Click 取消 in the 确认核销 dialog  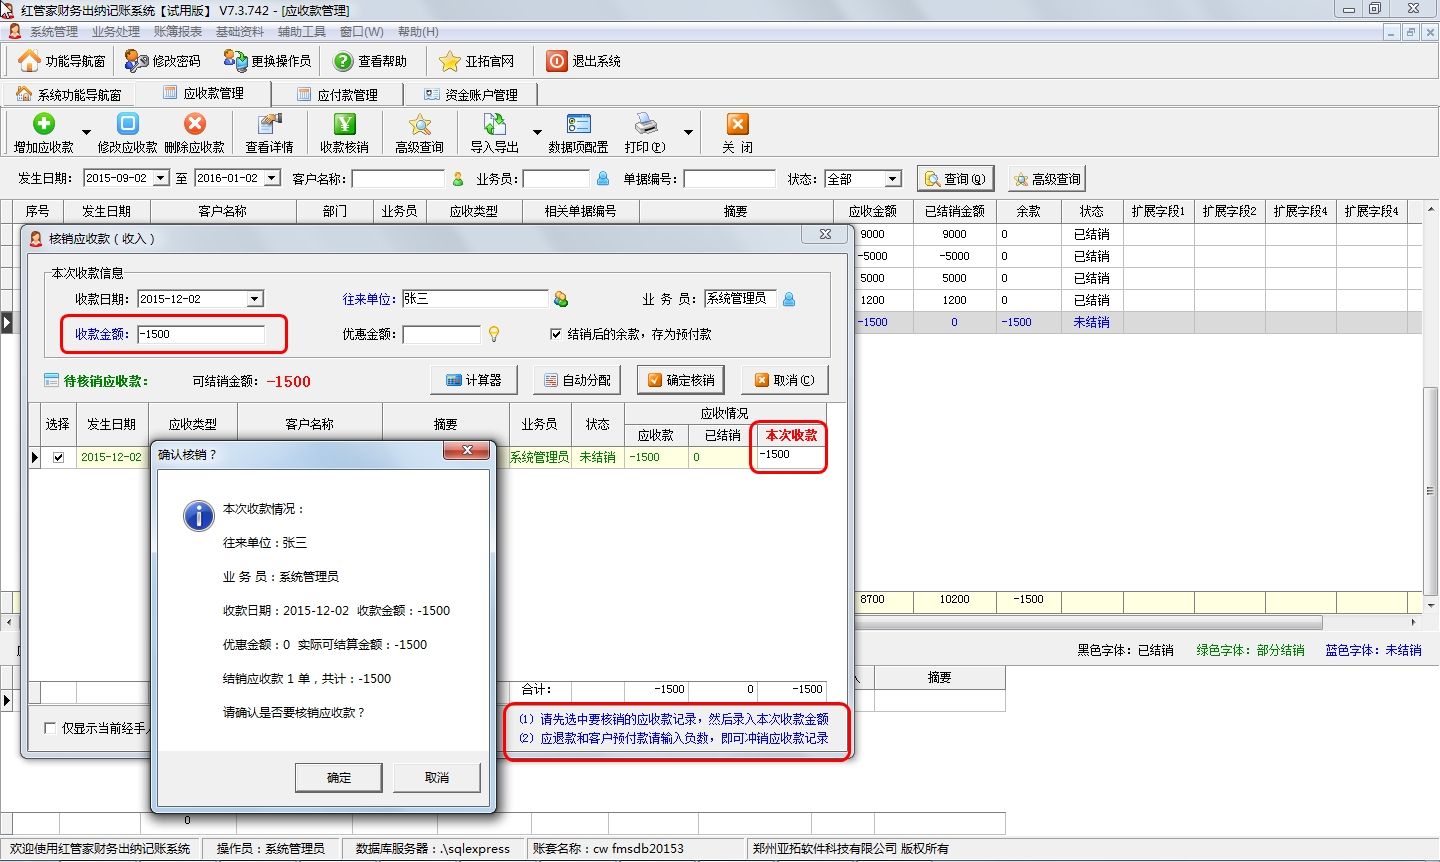[x=437, y=777]
